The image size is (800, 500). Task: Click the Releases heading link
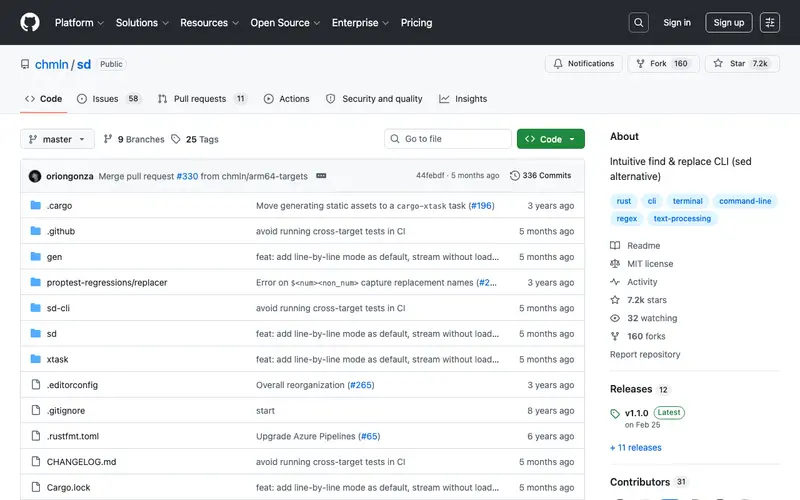coord(631,389)
